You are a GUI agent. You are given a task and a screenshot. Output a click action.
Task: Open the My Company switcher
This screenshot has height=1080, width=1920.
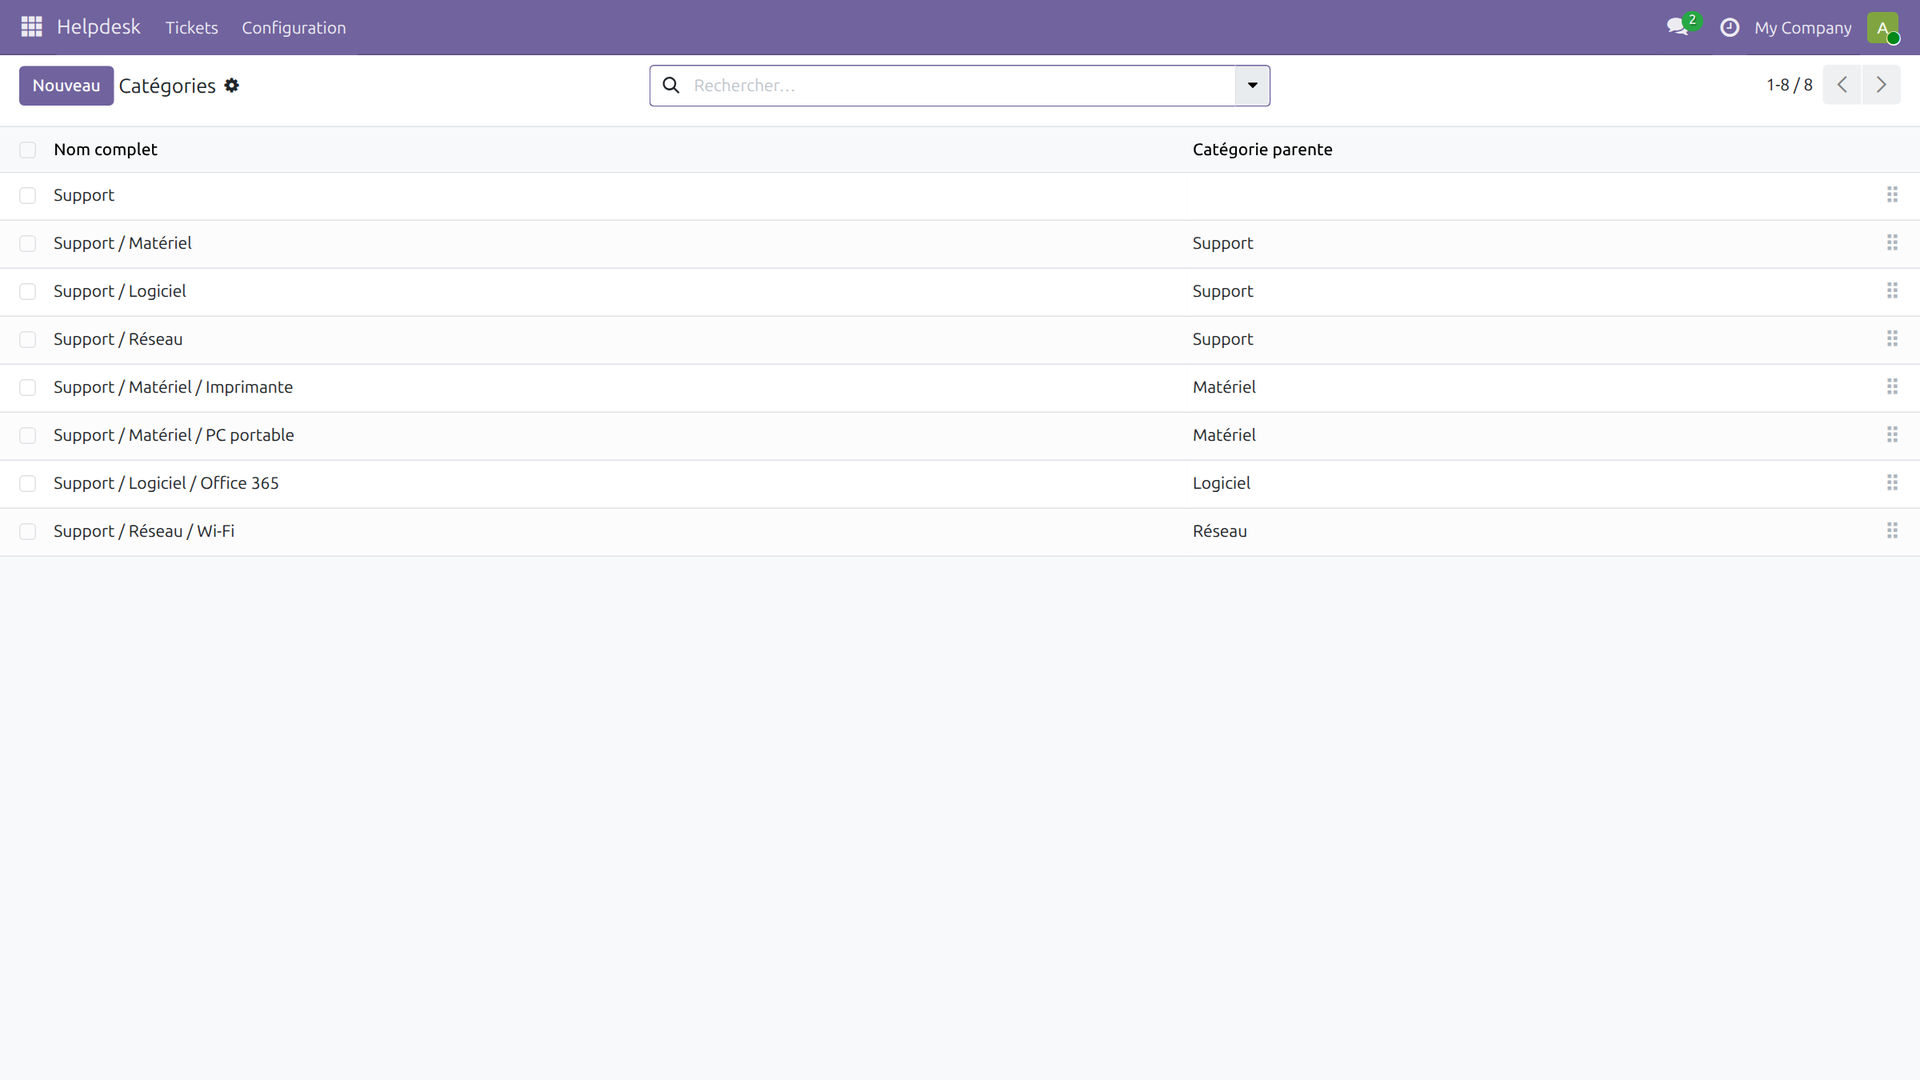coord(1802,28)
